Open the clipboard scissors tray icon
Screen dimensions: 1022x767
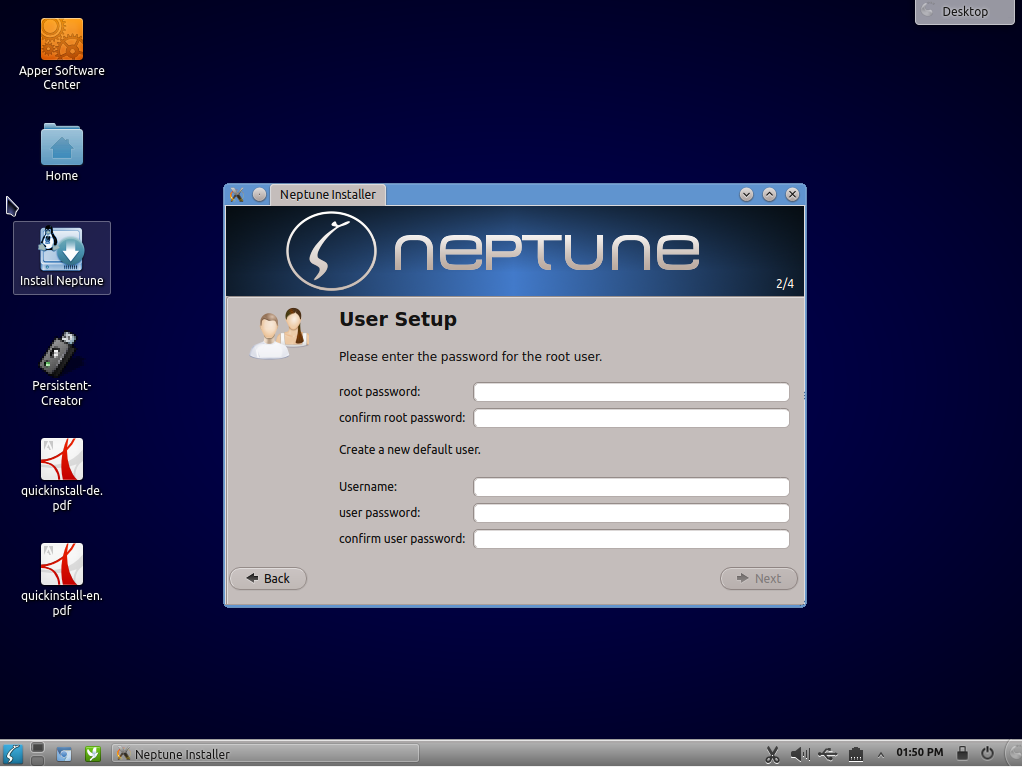pos(772,755)
